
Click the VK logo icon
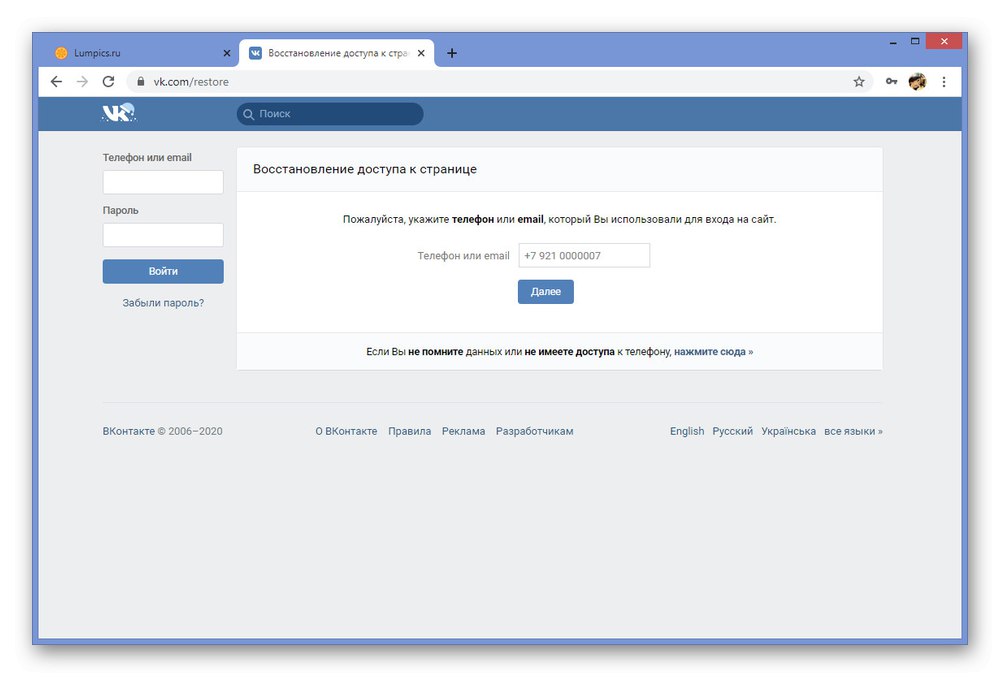click(x=117, y=113)
